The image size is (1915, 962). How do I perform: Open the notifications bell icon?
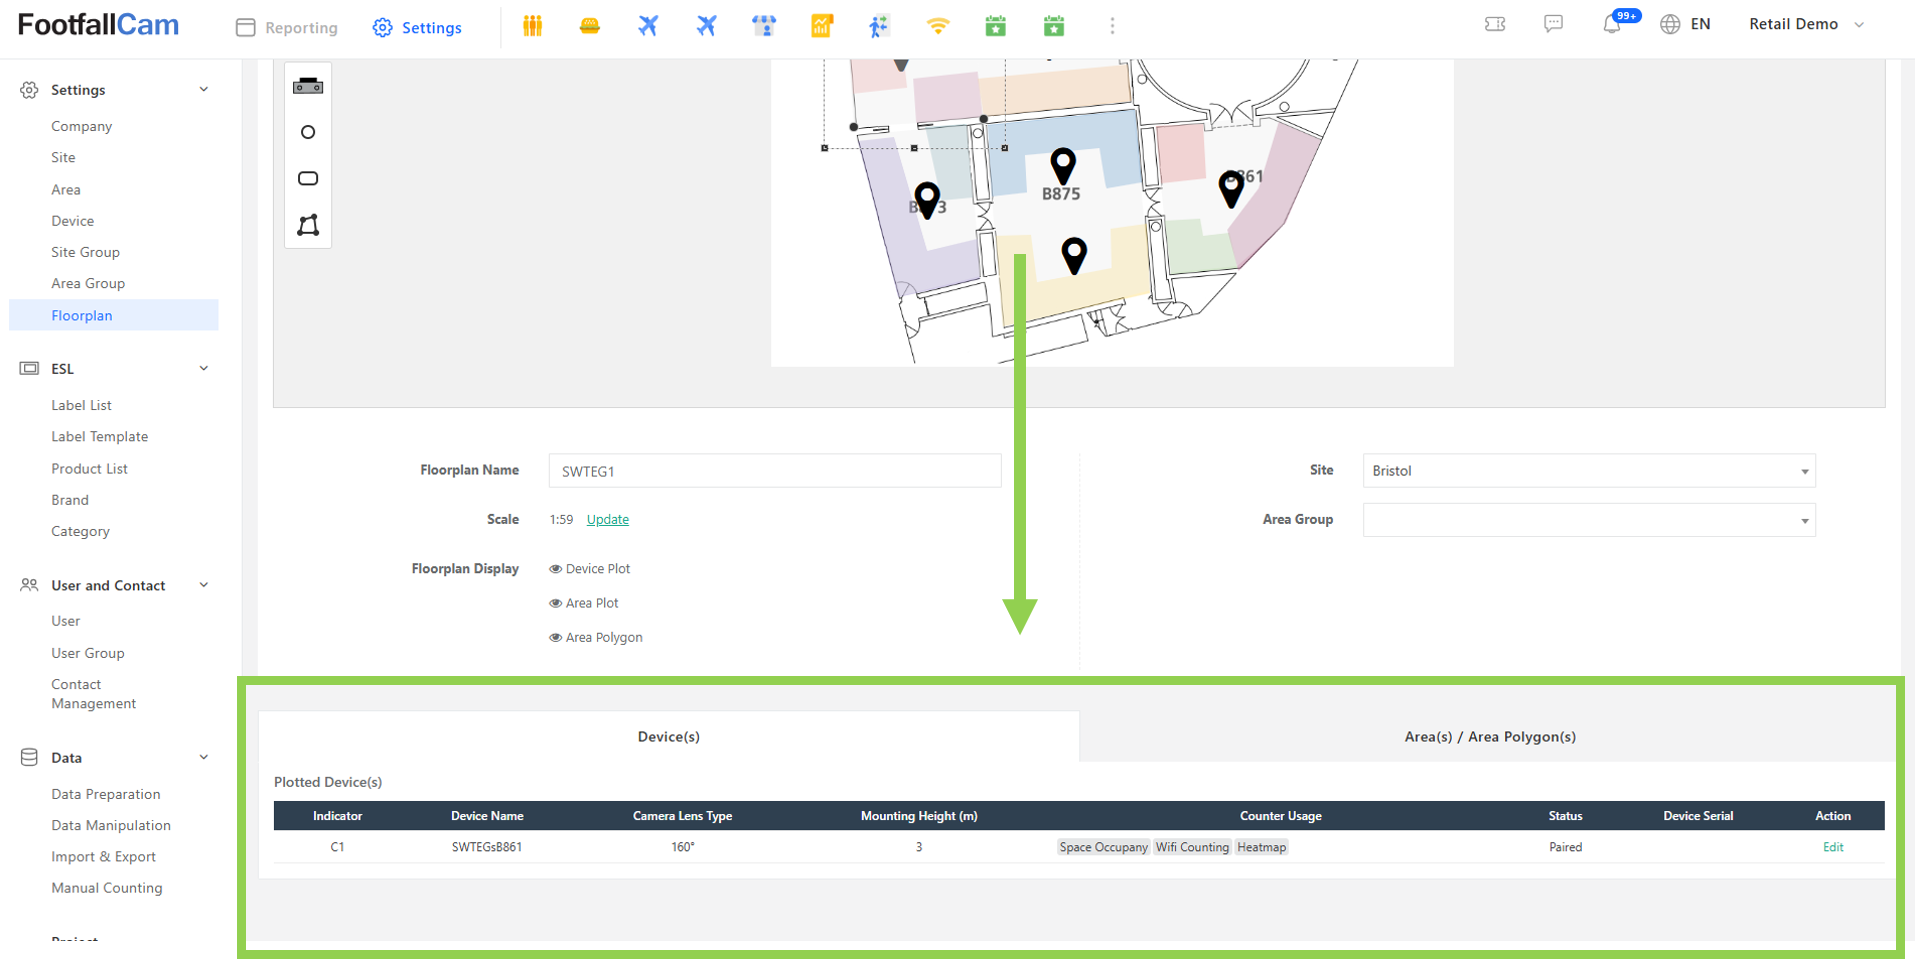coord(1611,25)
